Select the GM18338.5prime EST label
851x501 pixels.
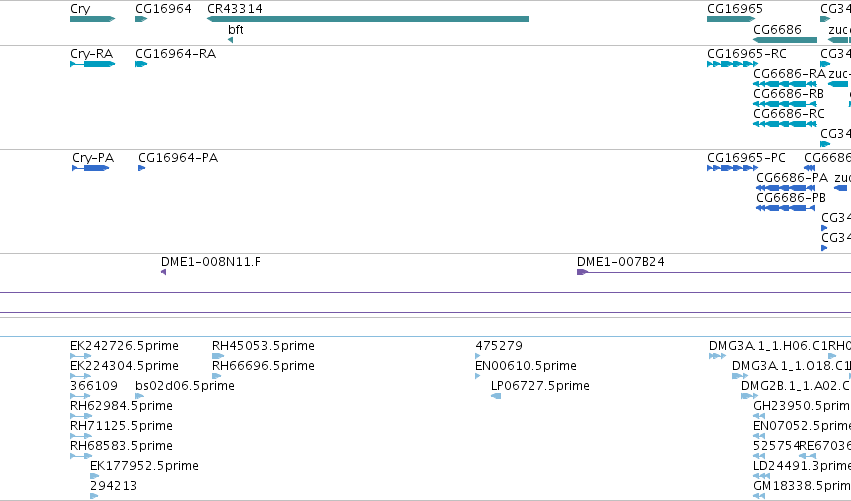point(802,486)
